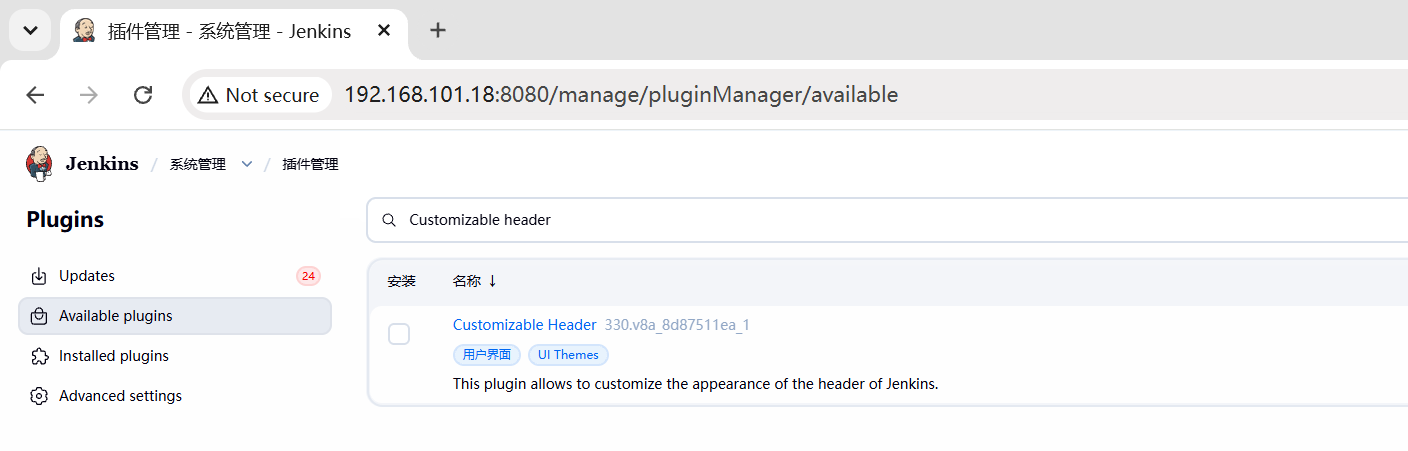Viewport: 1408px width, 451px height.
Task: Click the Installed plugins puzzle piece icon
Action: [39, 356]
